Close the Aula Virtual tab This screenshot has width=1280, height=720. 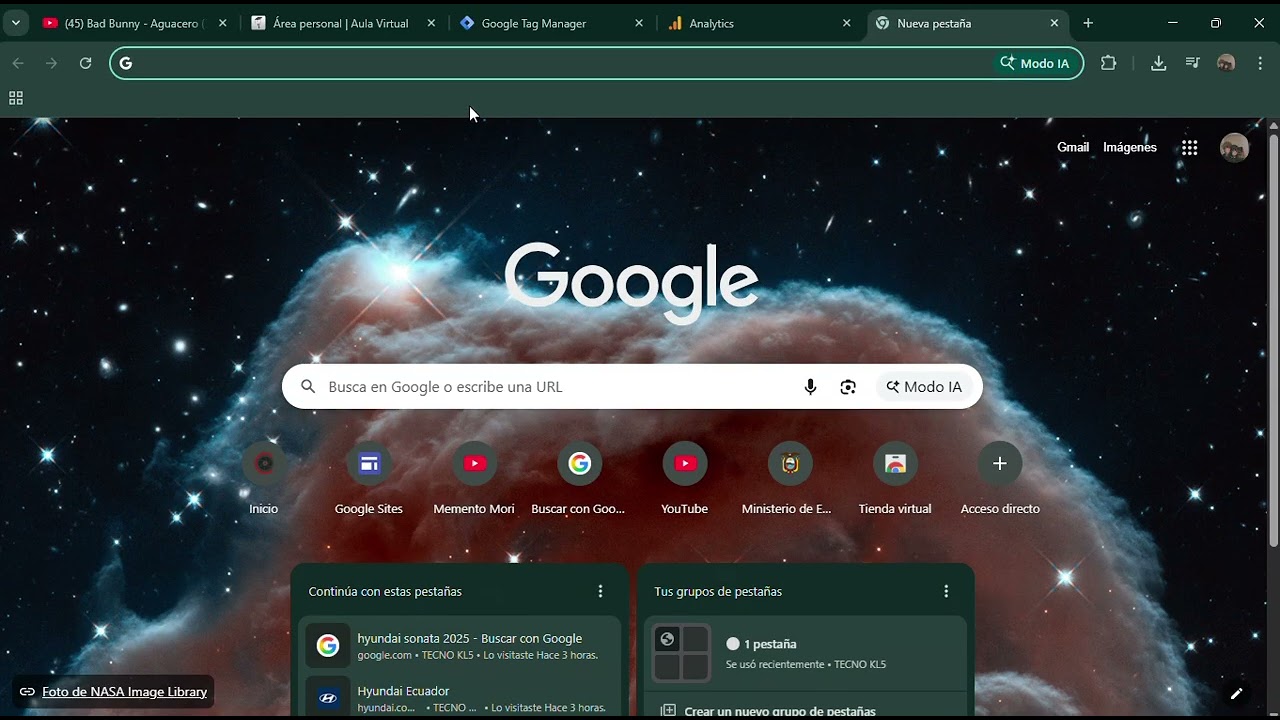(x=431, y=23)
